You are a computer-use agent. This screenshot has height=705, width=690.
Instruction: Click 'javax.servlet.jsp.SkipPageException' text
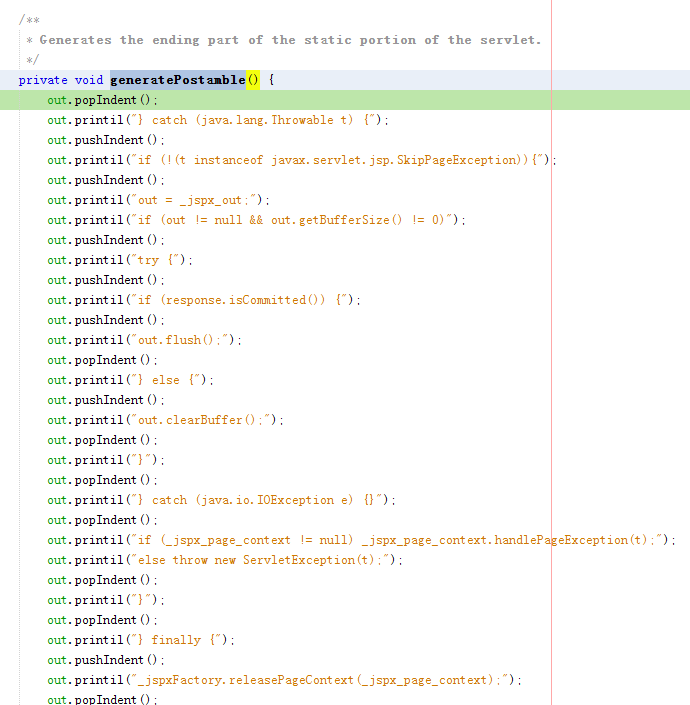394,160
